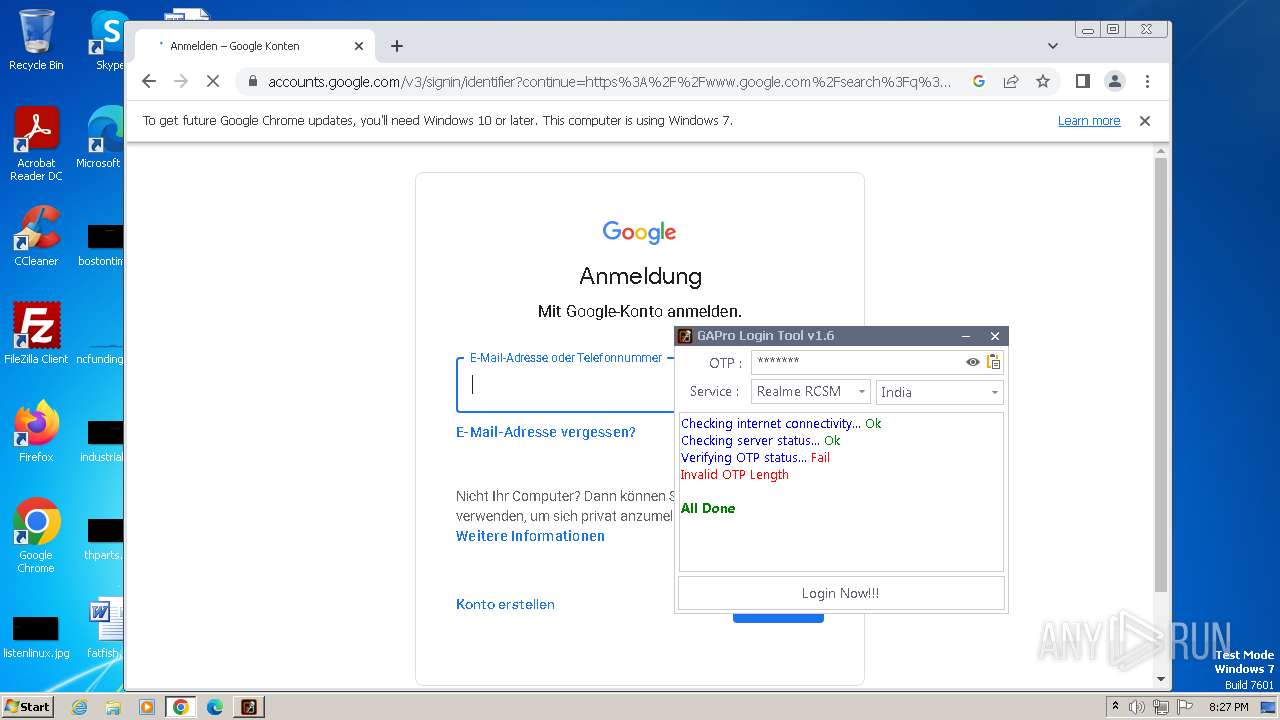Click Konto erstellen link
Viewport: 1280px width, 720px height.
click(x=505, y=604)
